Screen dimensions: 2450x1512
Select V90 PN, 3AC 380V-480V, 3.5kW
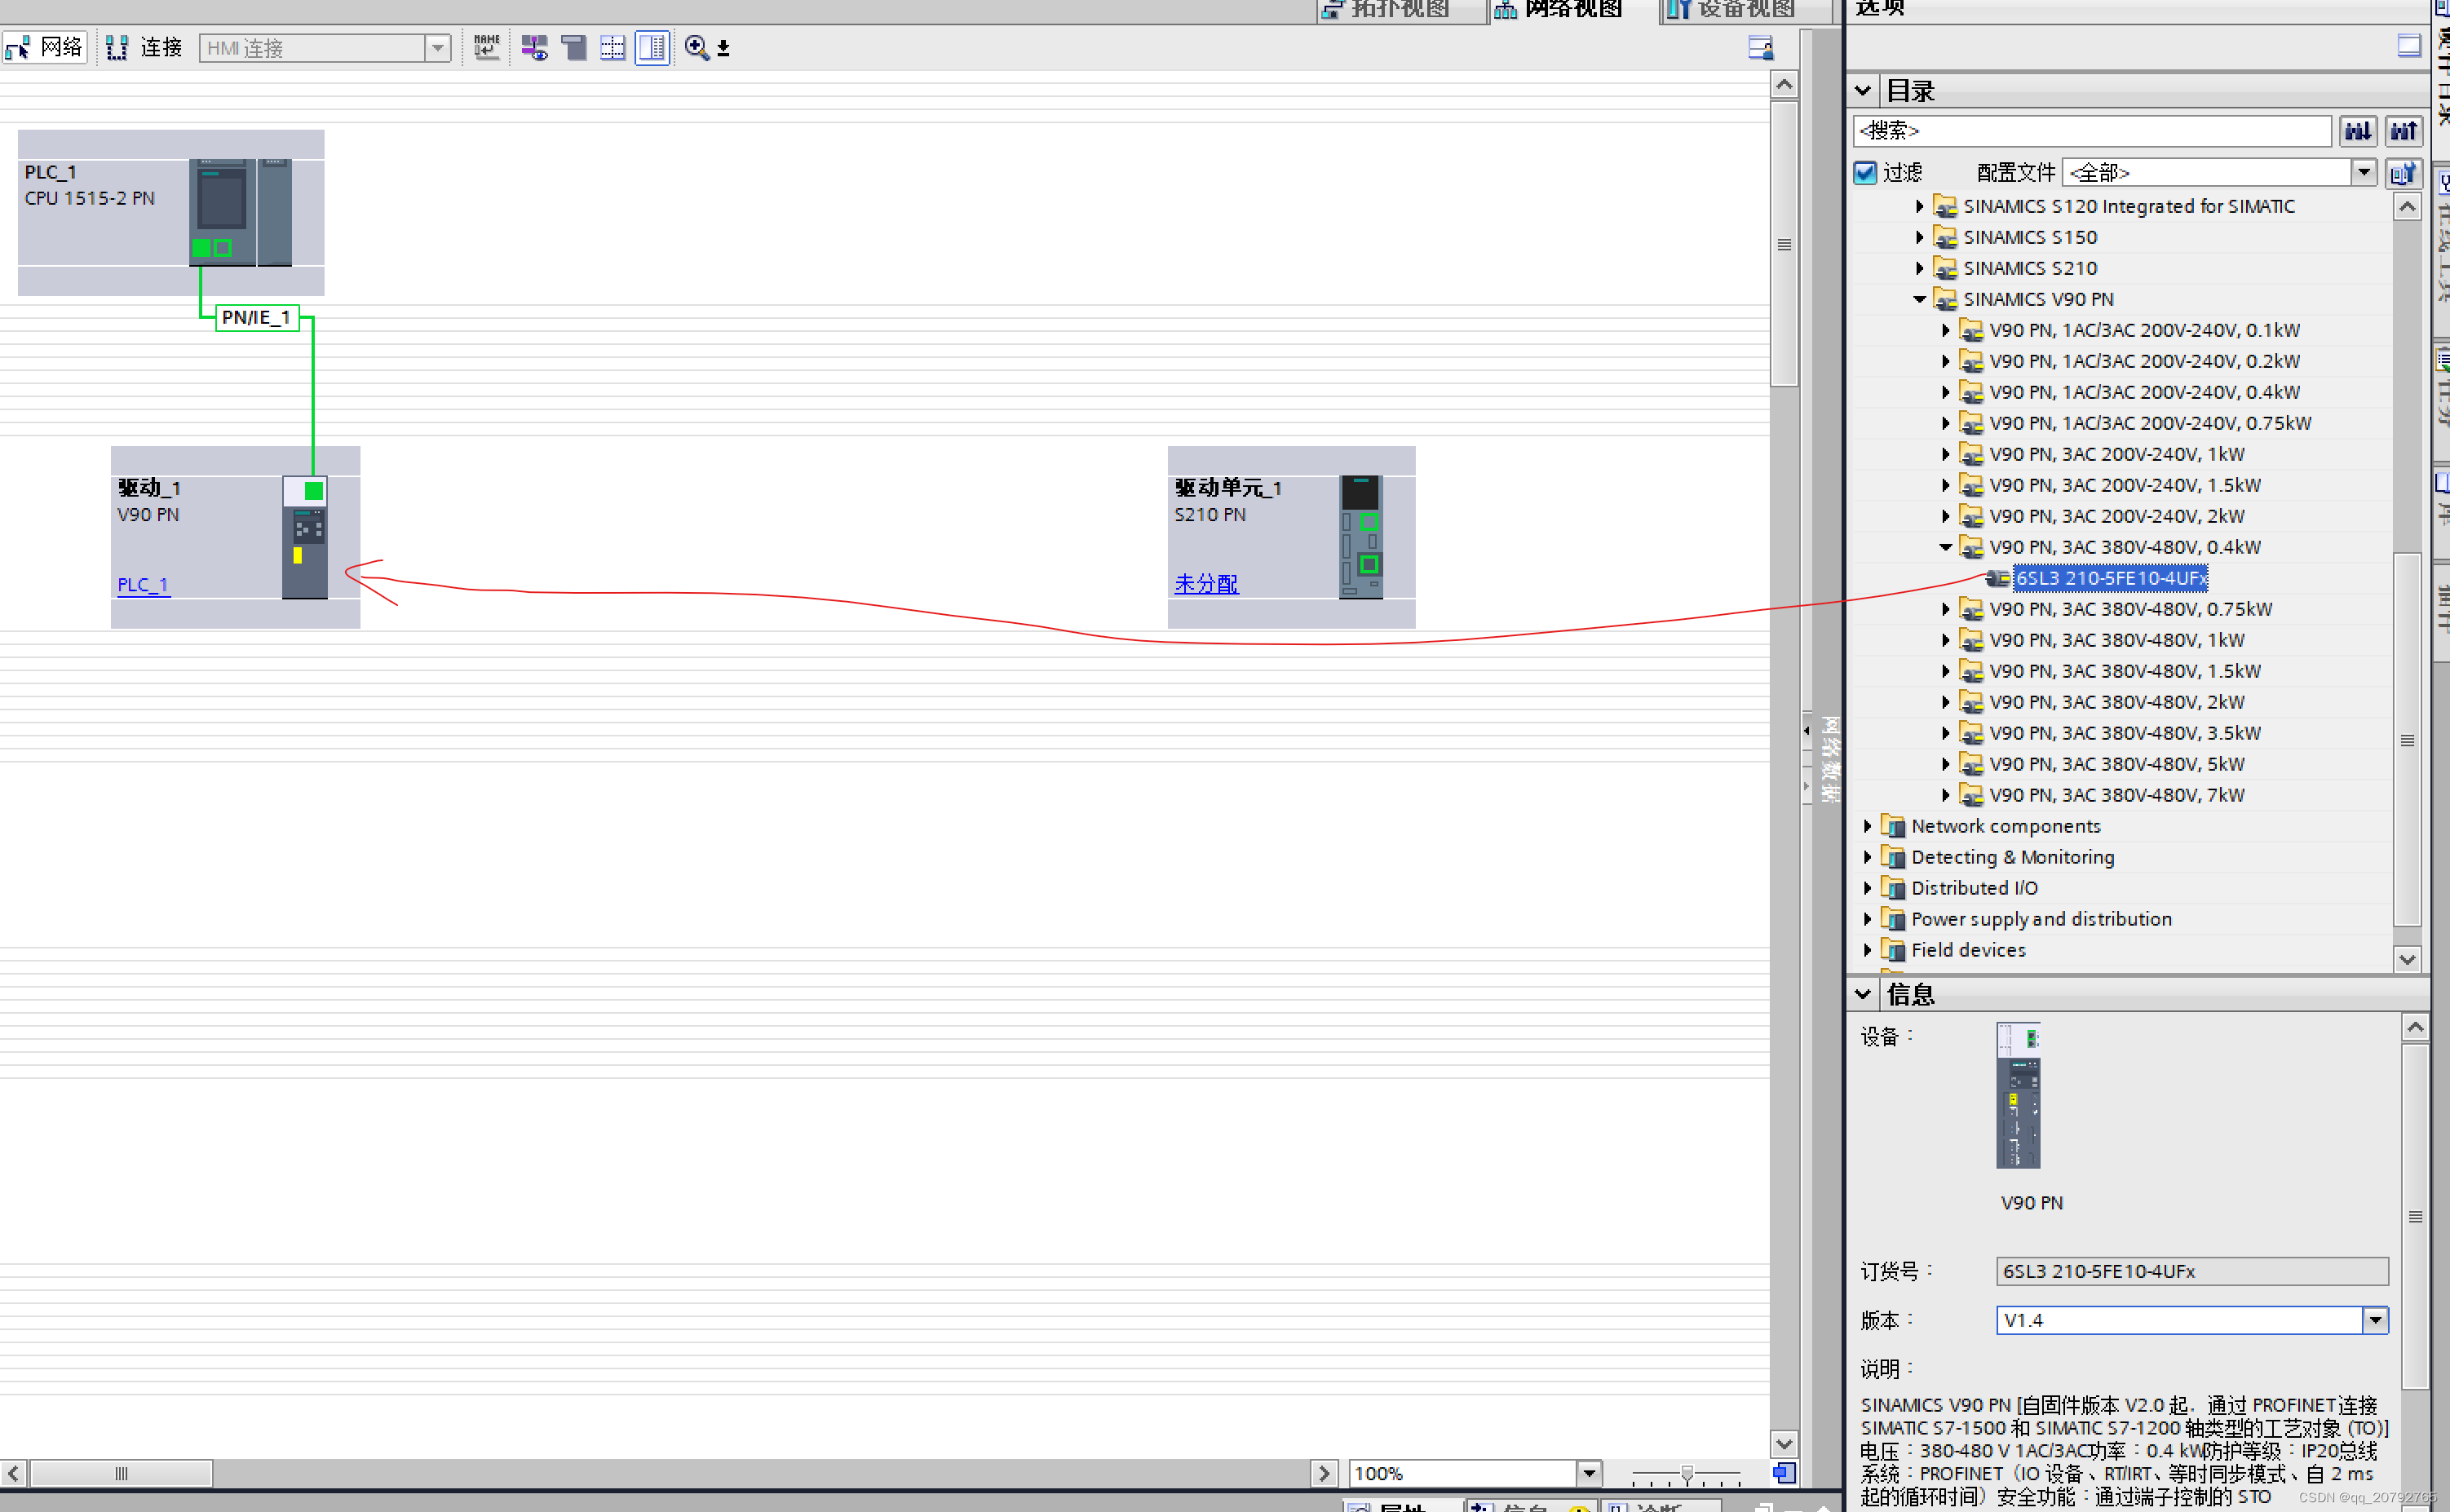pos(2125,733)
